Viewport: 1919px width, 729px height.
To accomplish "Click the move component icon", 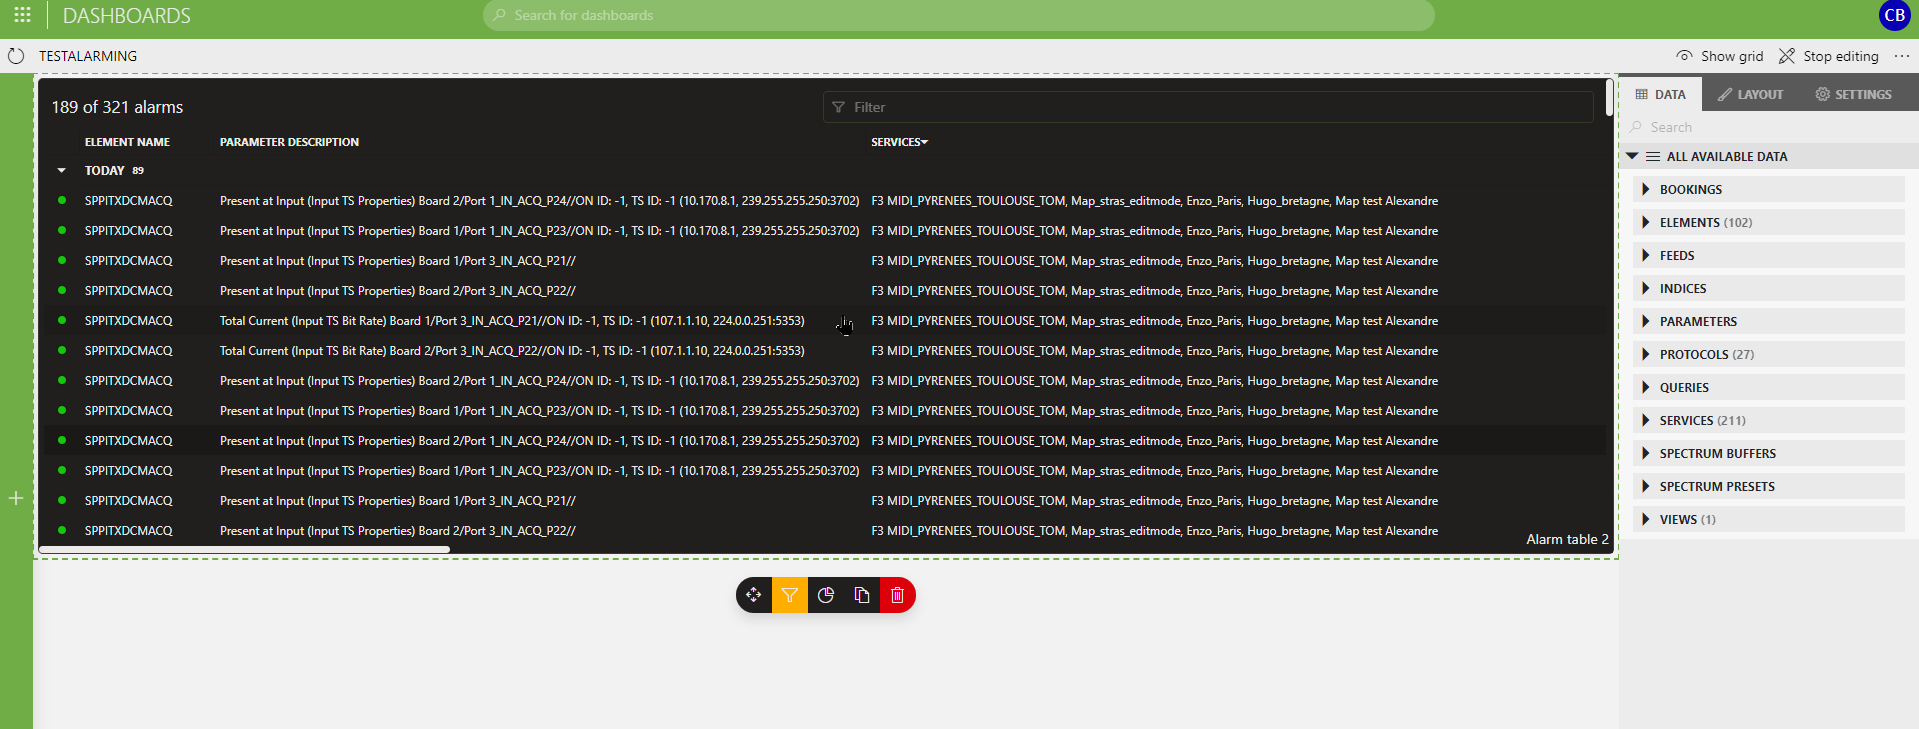I will 754,595.
